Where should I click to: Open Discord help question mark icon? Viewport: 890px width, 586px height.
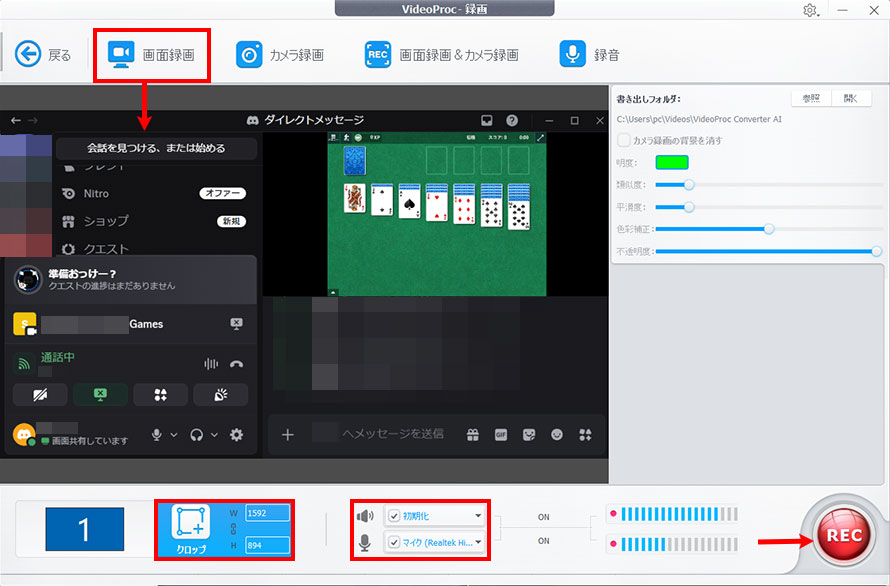(x=512, y=120)
